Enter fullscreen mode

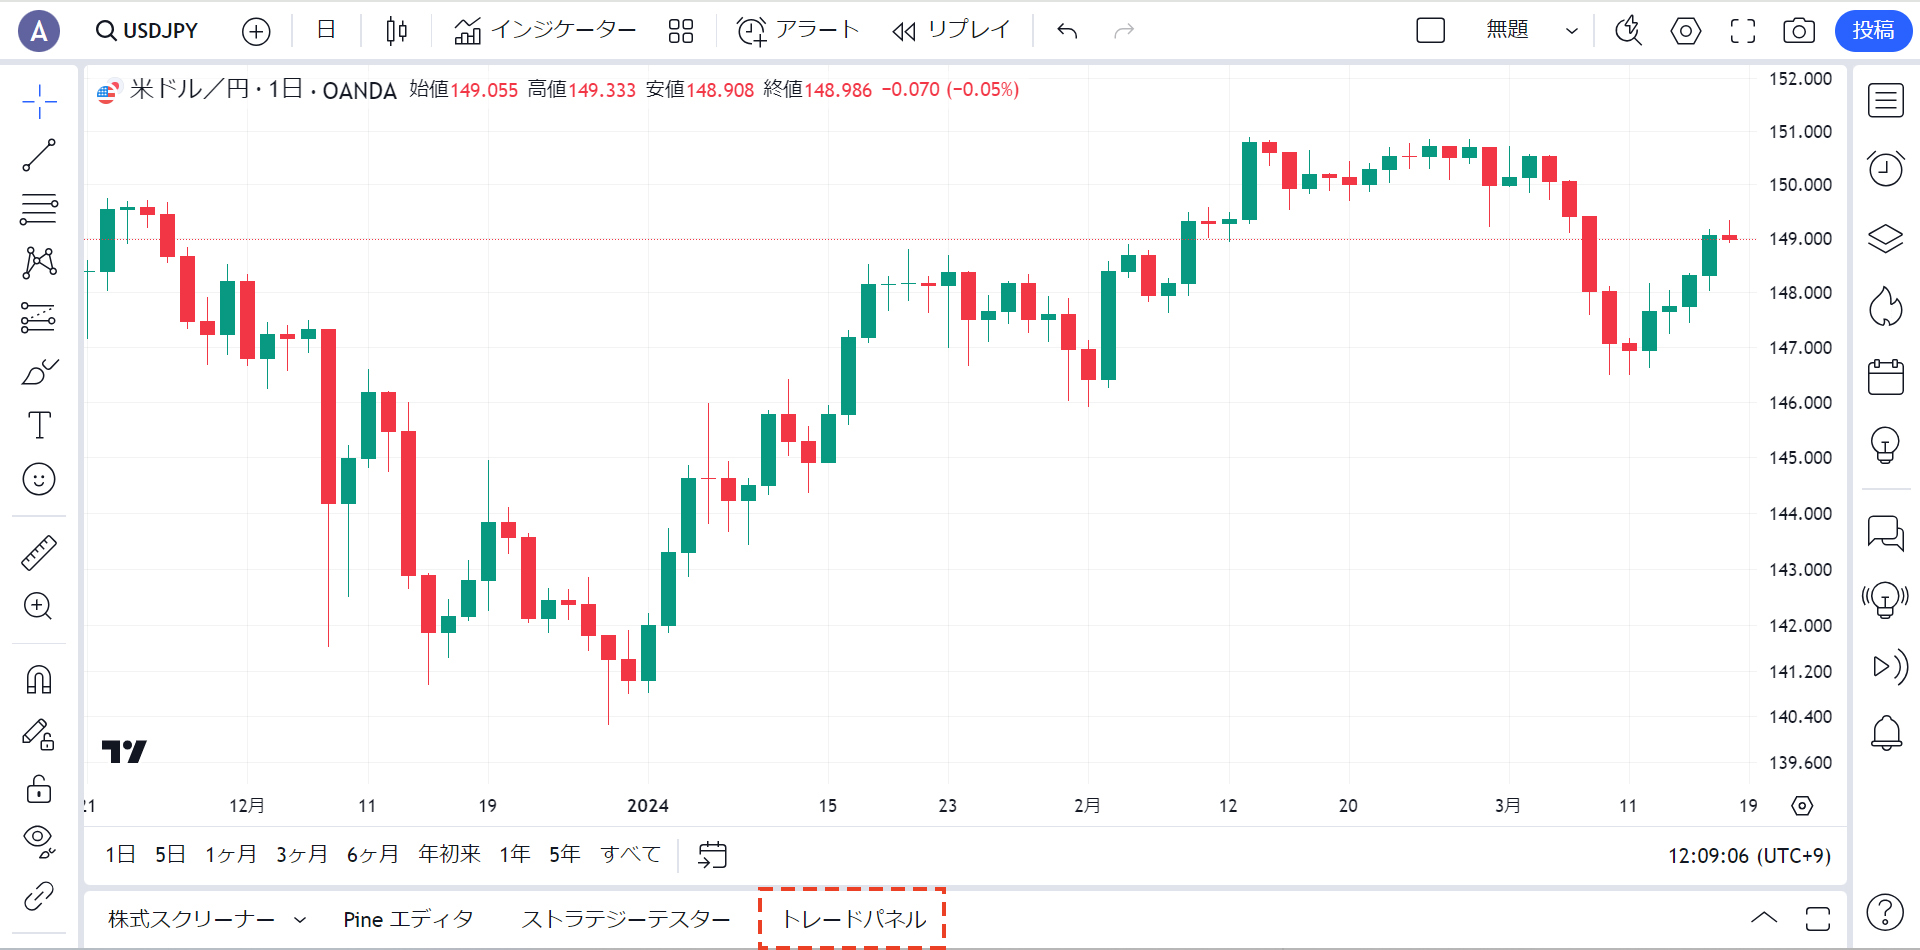click(x=1743, y=31)
